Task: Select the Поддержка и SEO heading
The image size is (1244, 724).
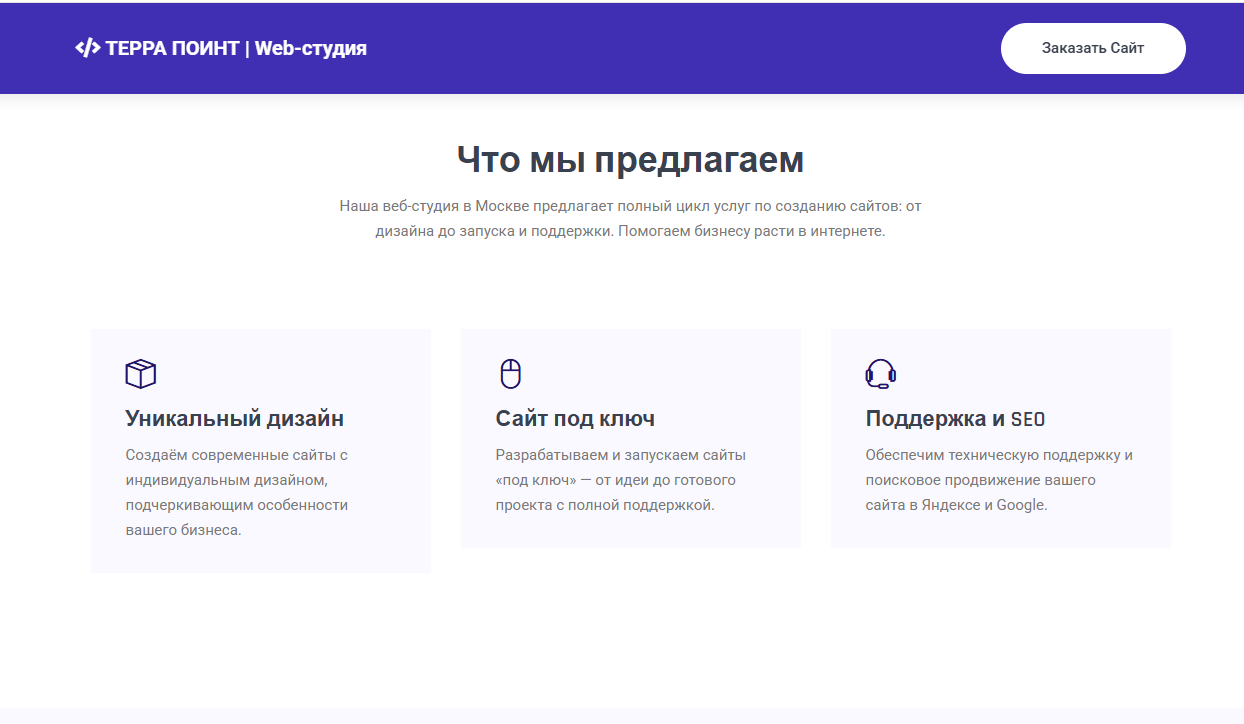Action: (955, 419)
